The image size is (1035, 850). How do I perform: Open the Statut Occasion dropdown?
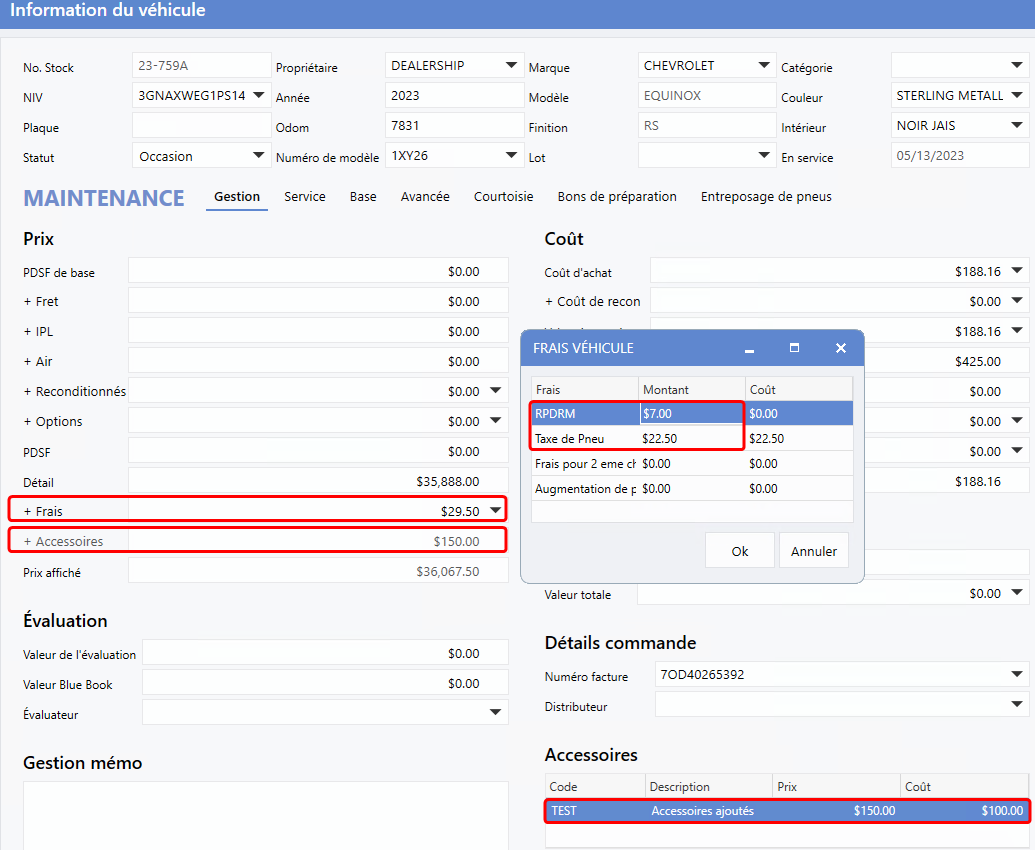(x=258, y=156)
